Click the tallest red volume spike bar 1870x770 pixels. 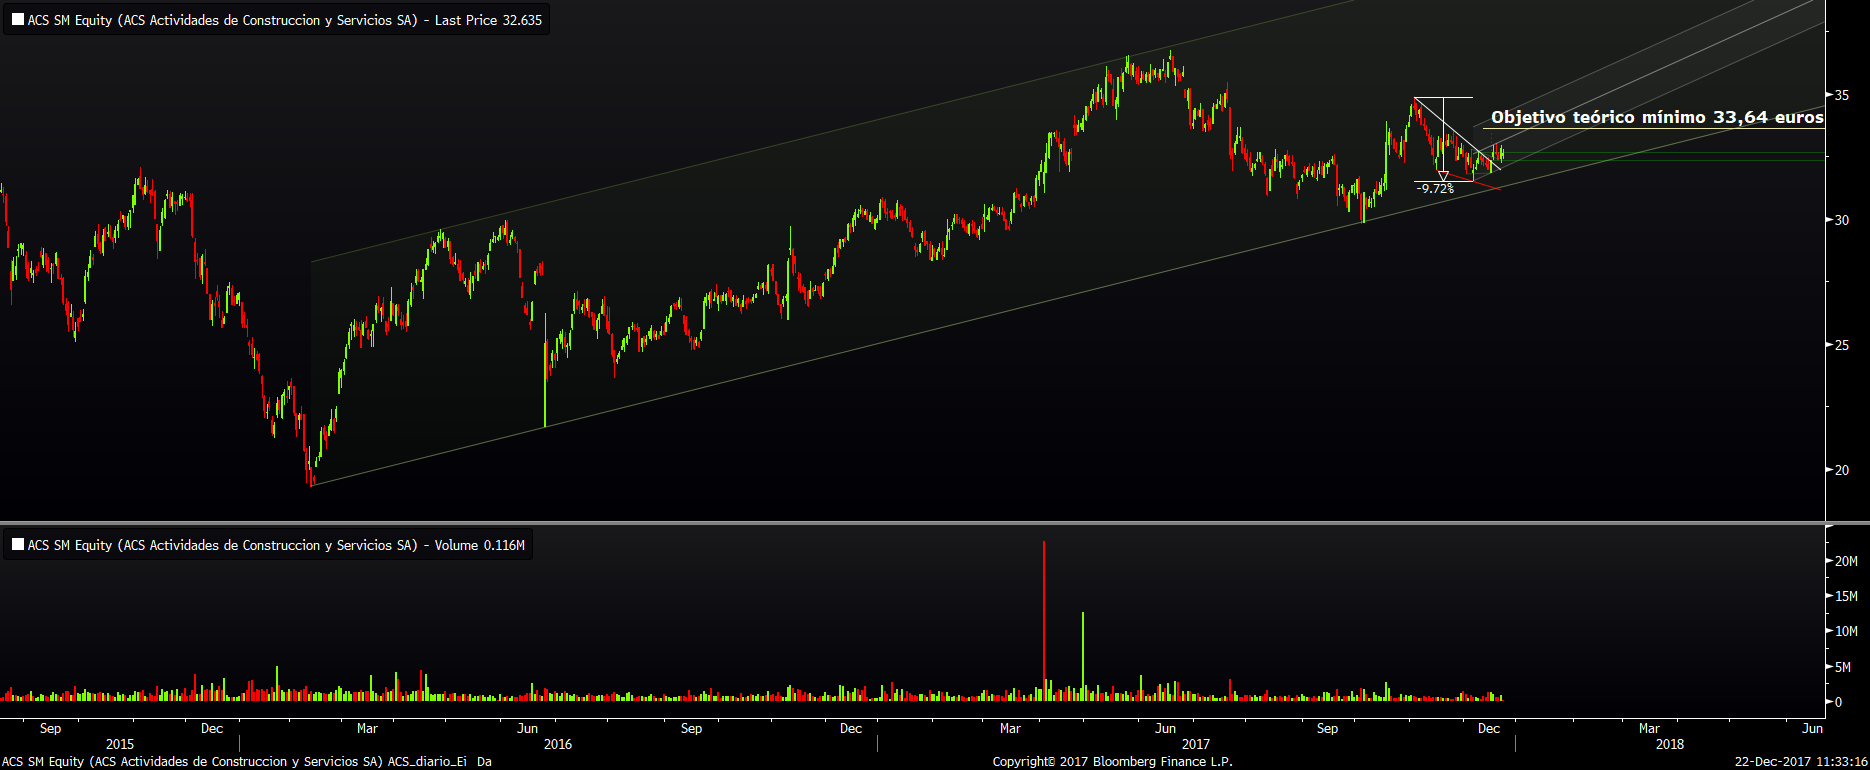1044,621
